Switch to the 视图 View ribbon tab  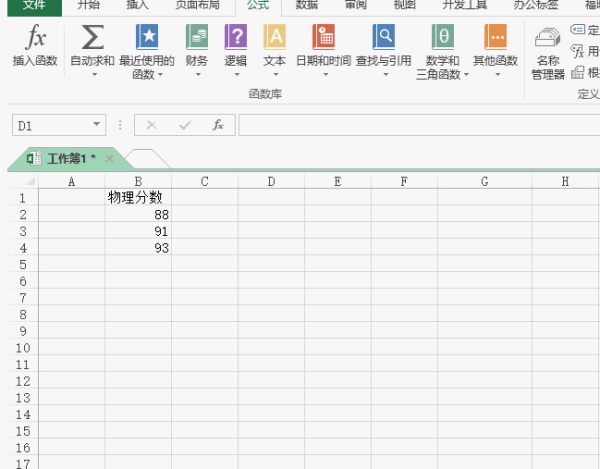(404, 5)
